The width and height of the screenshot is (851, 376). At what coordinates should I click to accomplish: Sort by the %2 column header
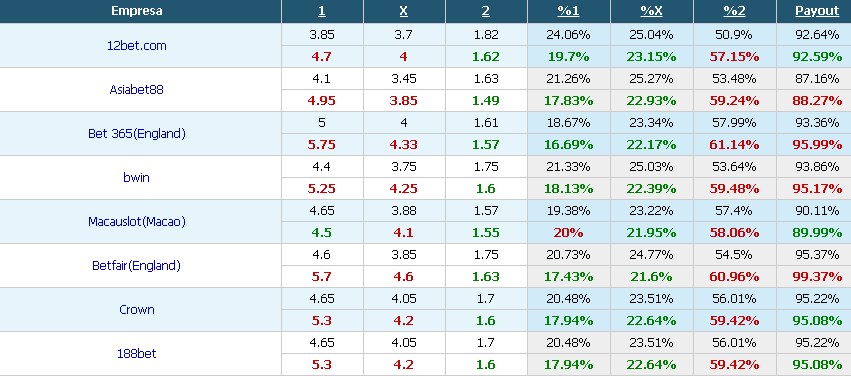pyautogui.click(x=734, y=11)
